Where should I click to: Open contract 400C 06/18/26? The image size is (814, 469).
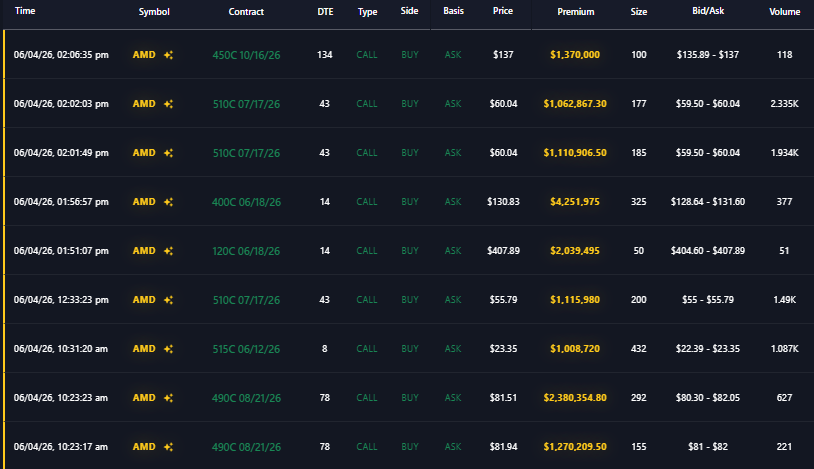[246, 202]
